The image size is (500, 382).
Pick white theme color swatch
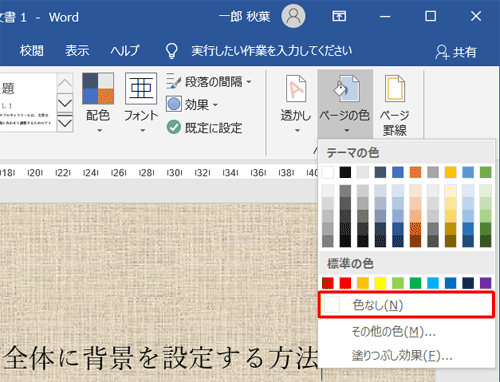pos(328,172)
